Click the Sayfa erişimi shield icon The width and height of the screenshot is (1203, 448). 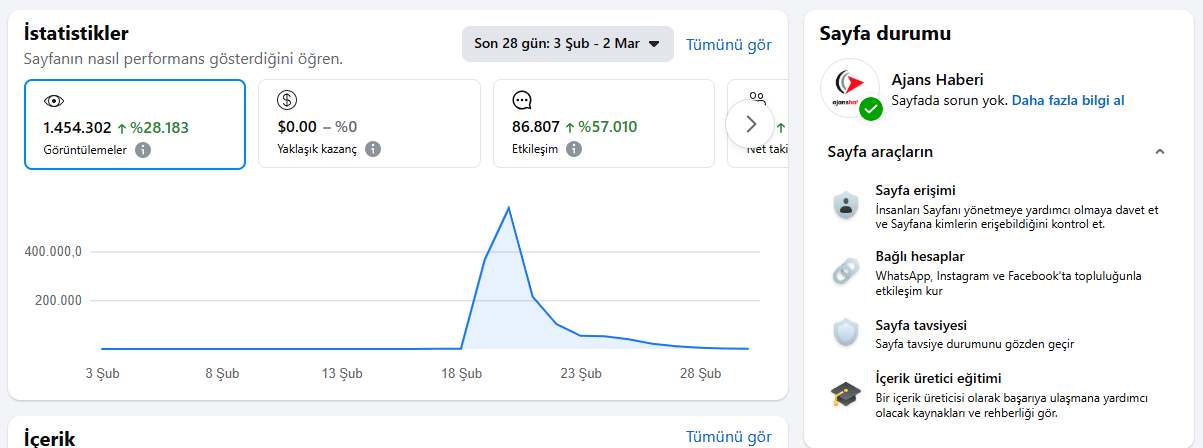coord(846,206)
